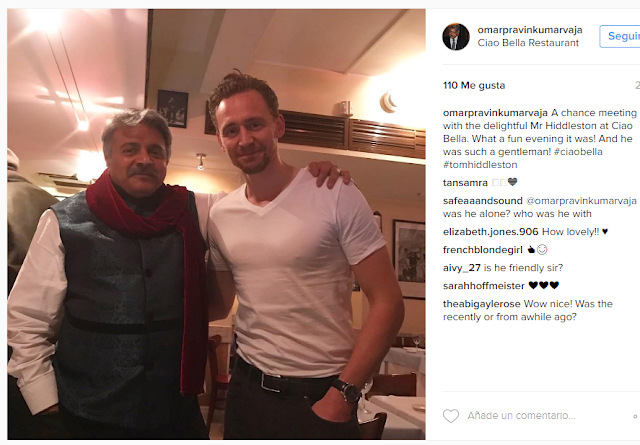Open elizabeth.jones.906 profile
The width and height of the screenshot is (640, 445).
click(491, 232)
